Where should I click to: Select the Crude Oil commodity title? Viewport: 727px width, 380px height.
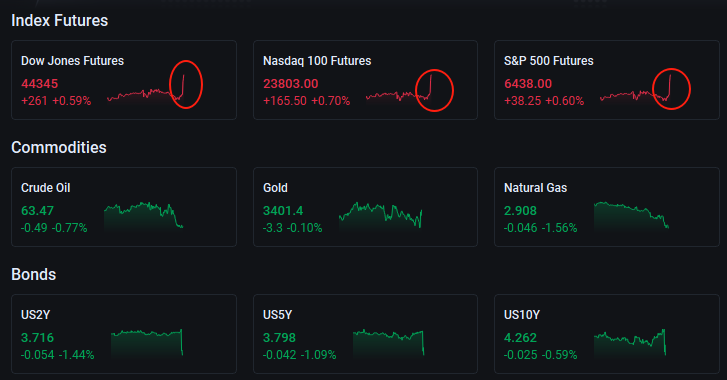click(x=45, y=188)
